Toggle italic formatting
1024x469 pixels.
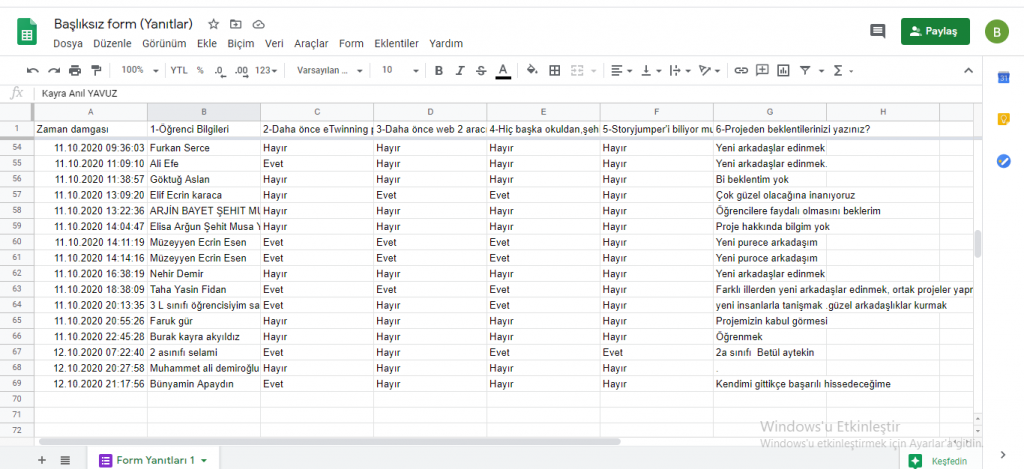tap(460, 70)
